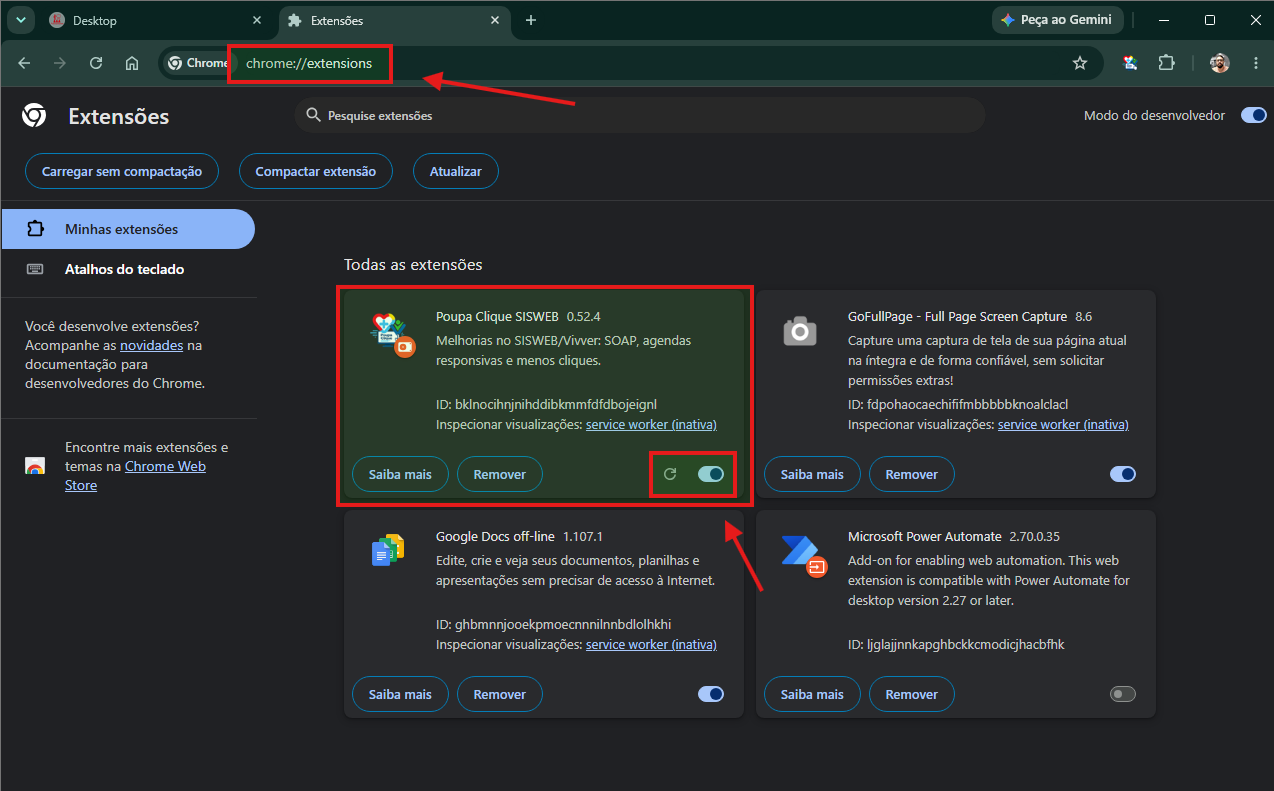This screenshot has width=1274, height=791.
Task: Select the Extensões tab
Action: [392, 20]
